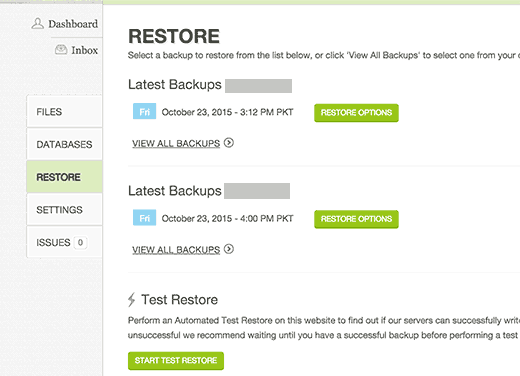Open View All Backups under first backup
This screenshot has width=520, height=376.
(176, 143)
